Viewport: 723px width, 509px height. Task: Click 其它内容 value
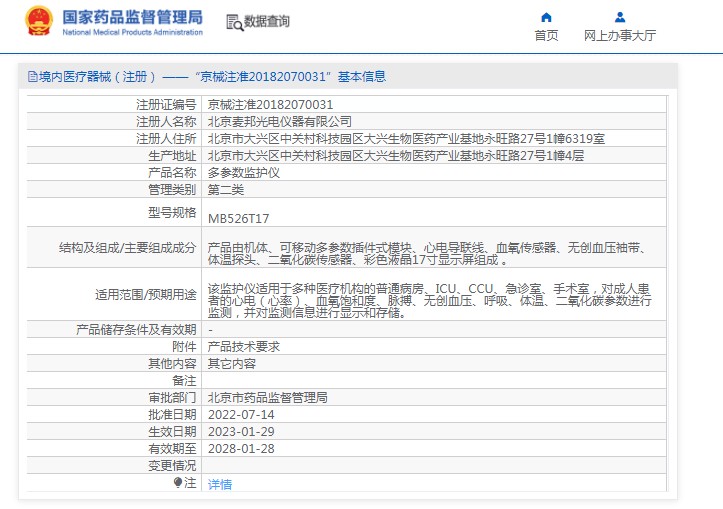point(231,364)
